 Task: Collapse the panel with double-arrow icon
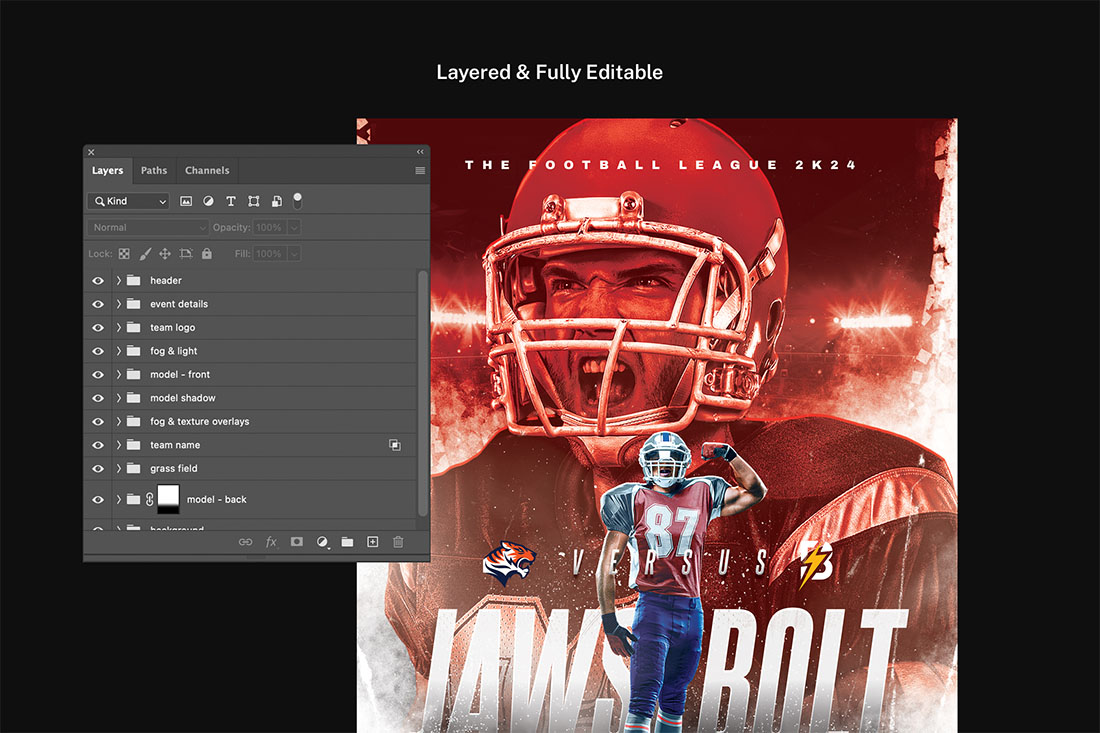pos(420,152)
